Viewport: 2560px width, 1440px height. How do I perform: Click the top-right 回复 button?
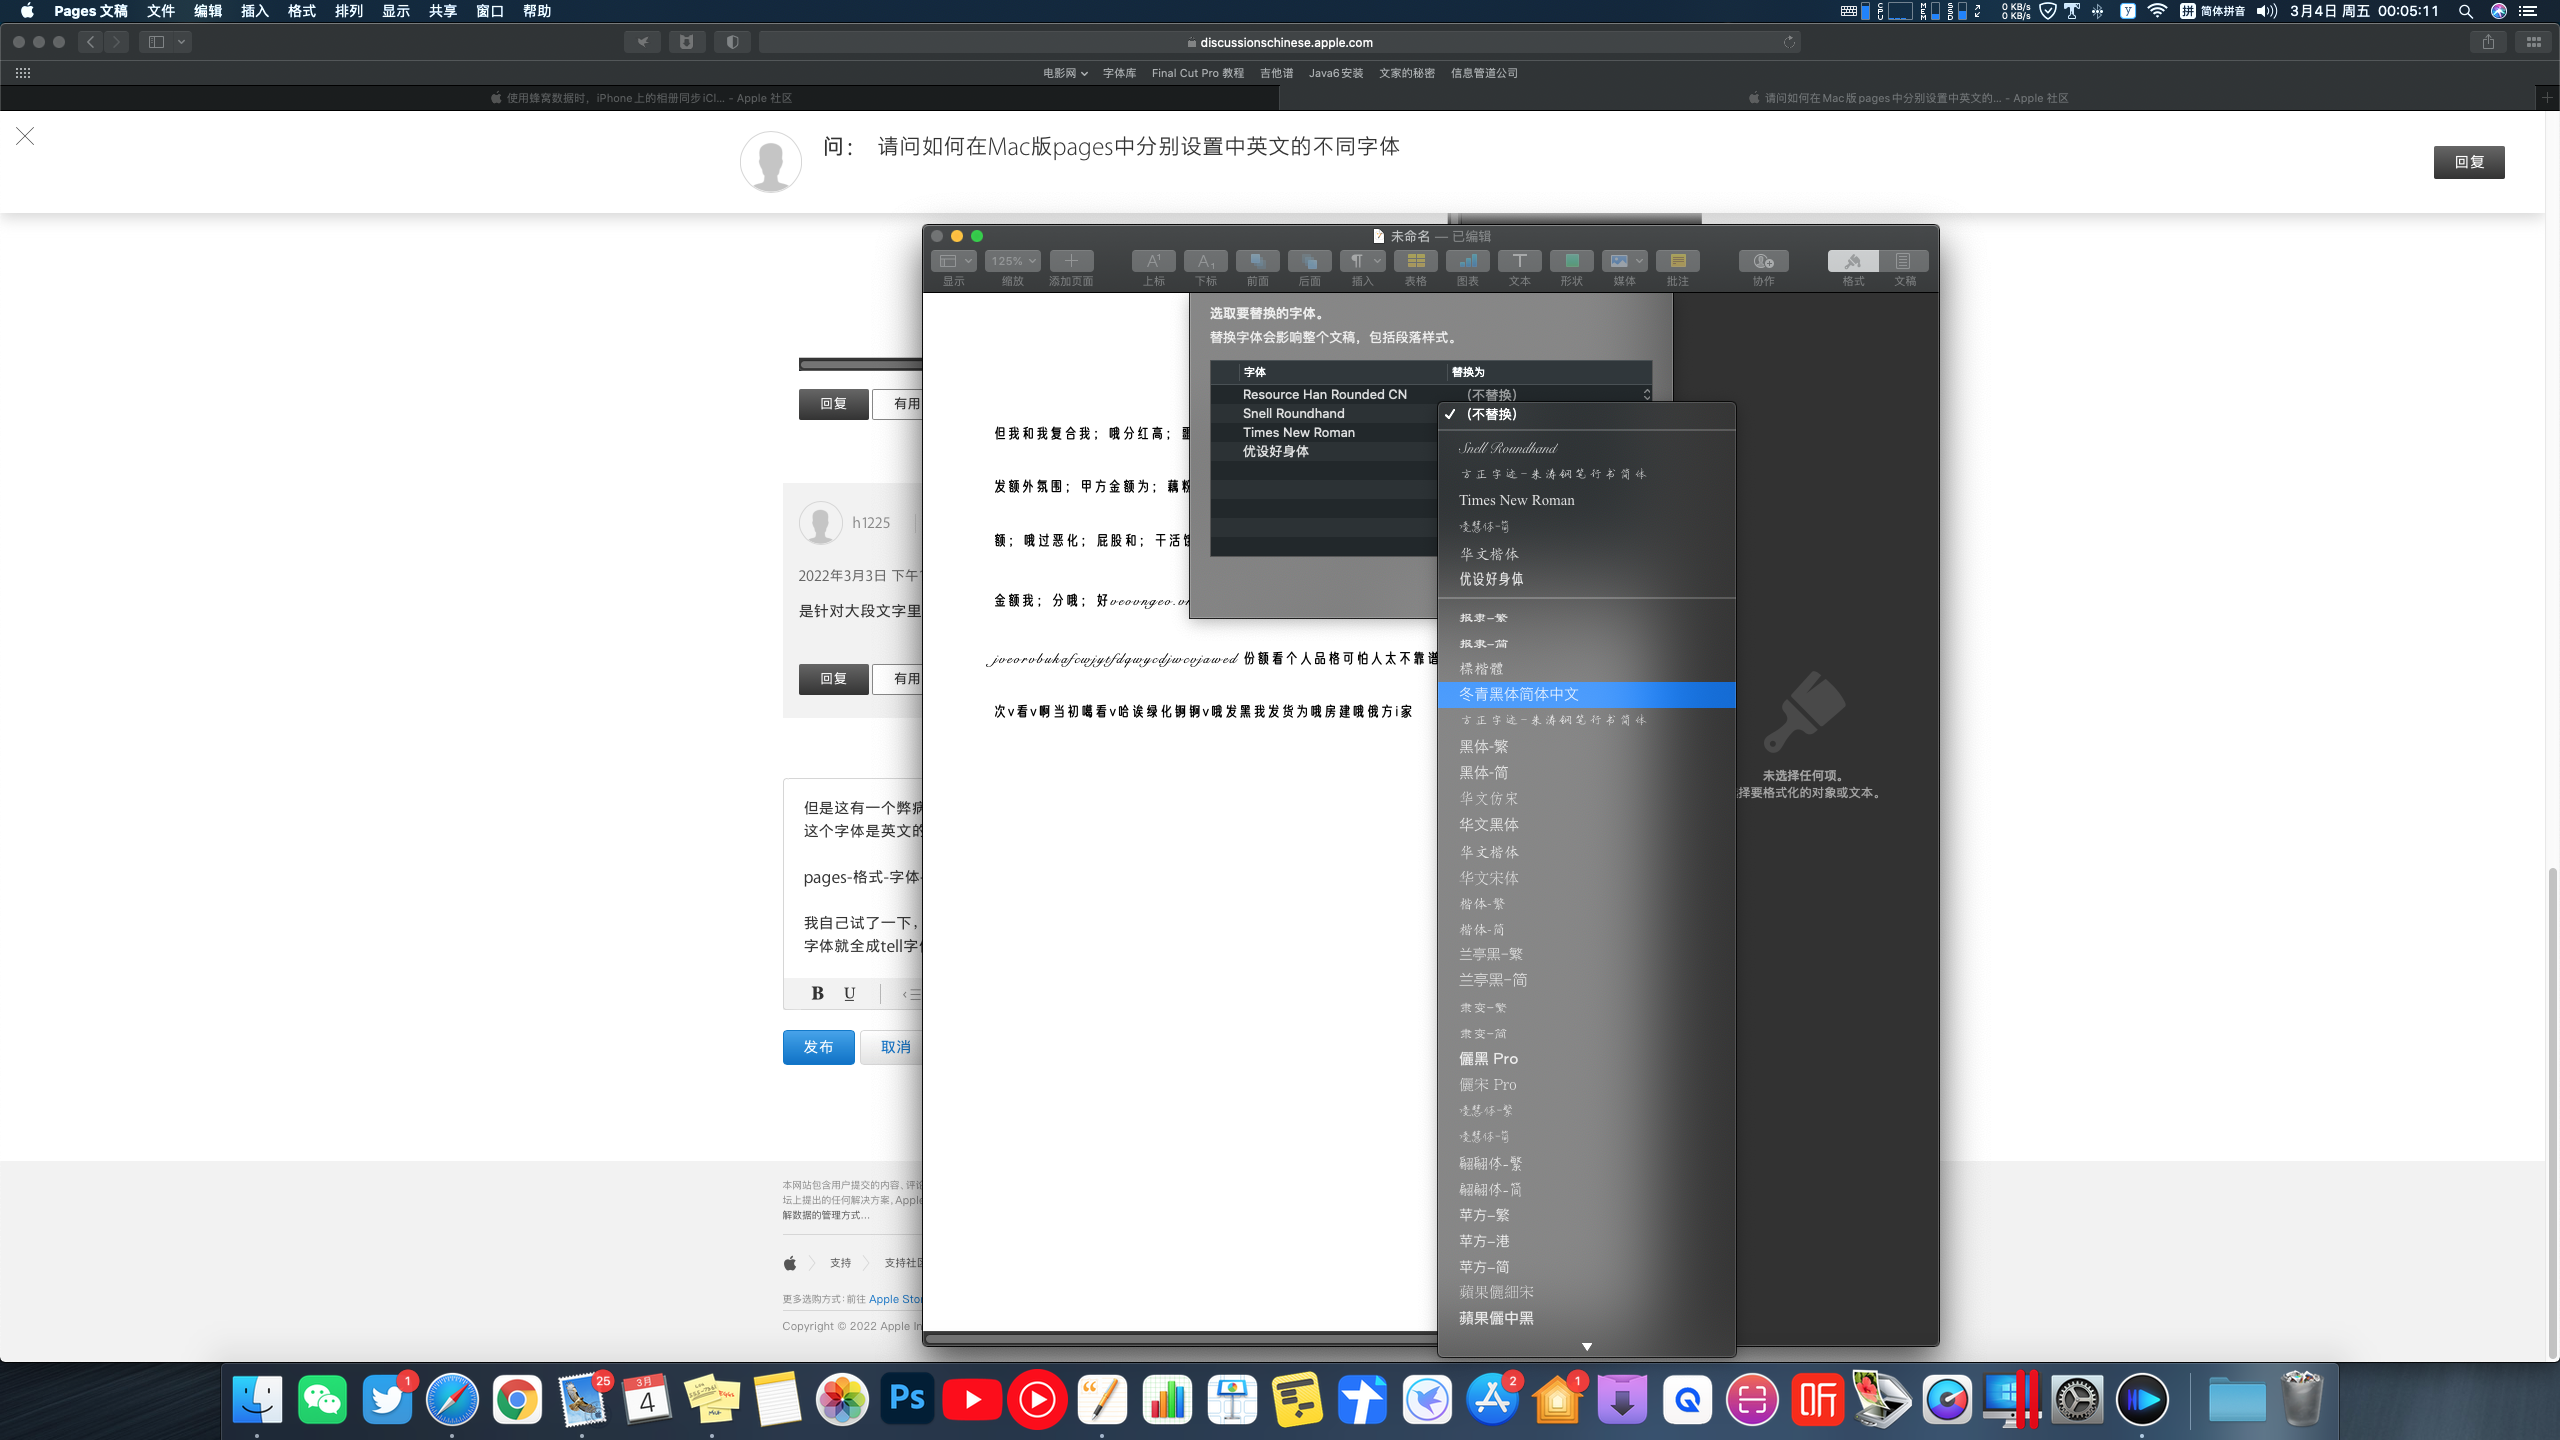[x=2468, y=162]
